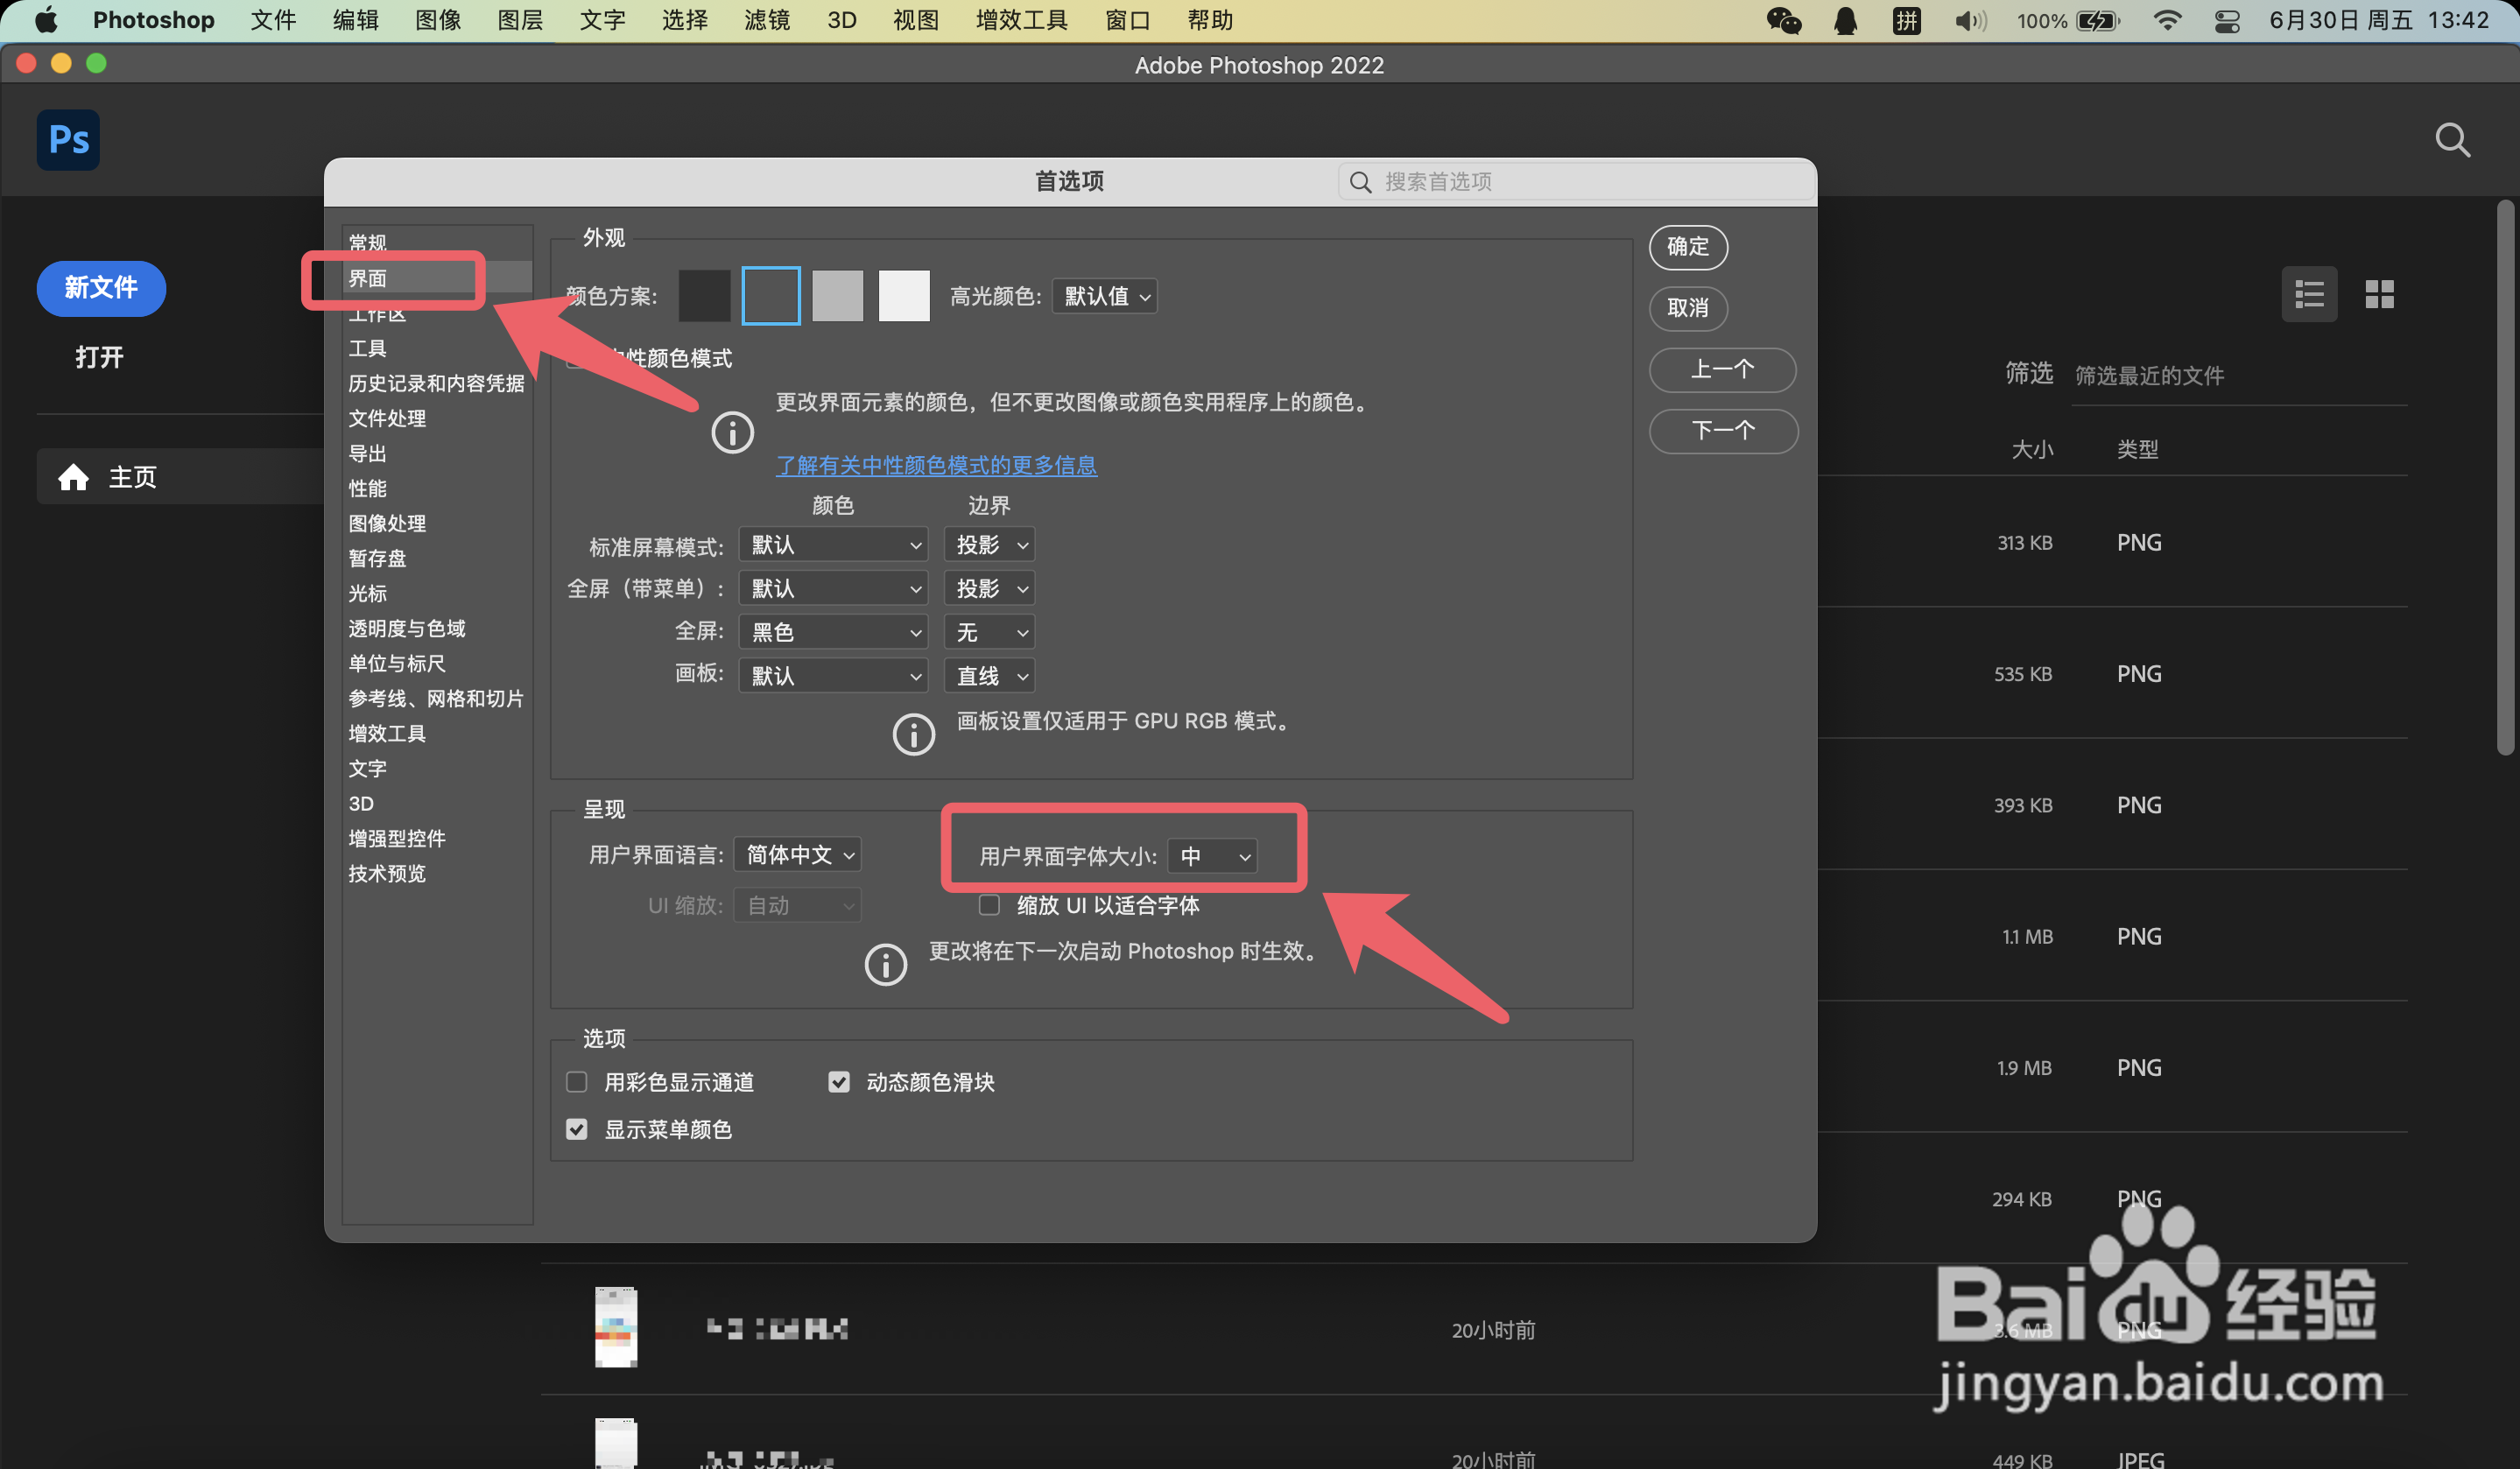Open Control Center icon in menu bar

pos(2227,20)
